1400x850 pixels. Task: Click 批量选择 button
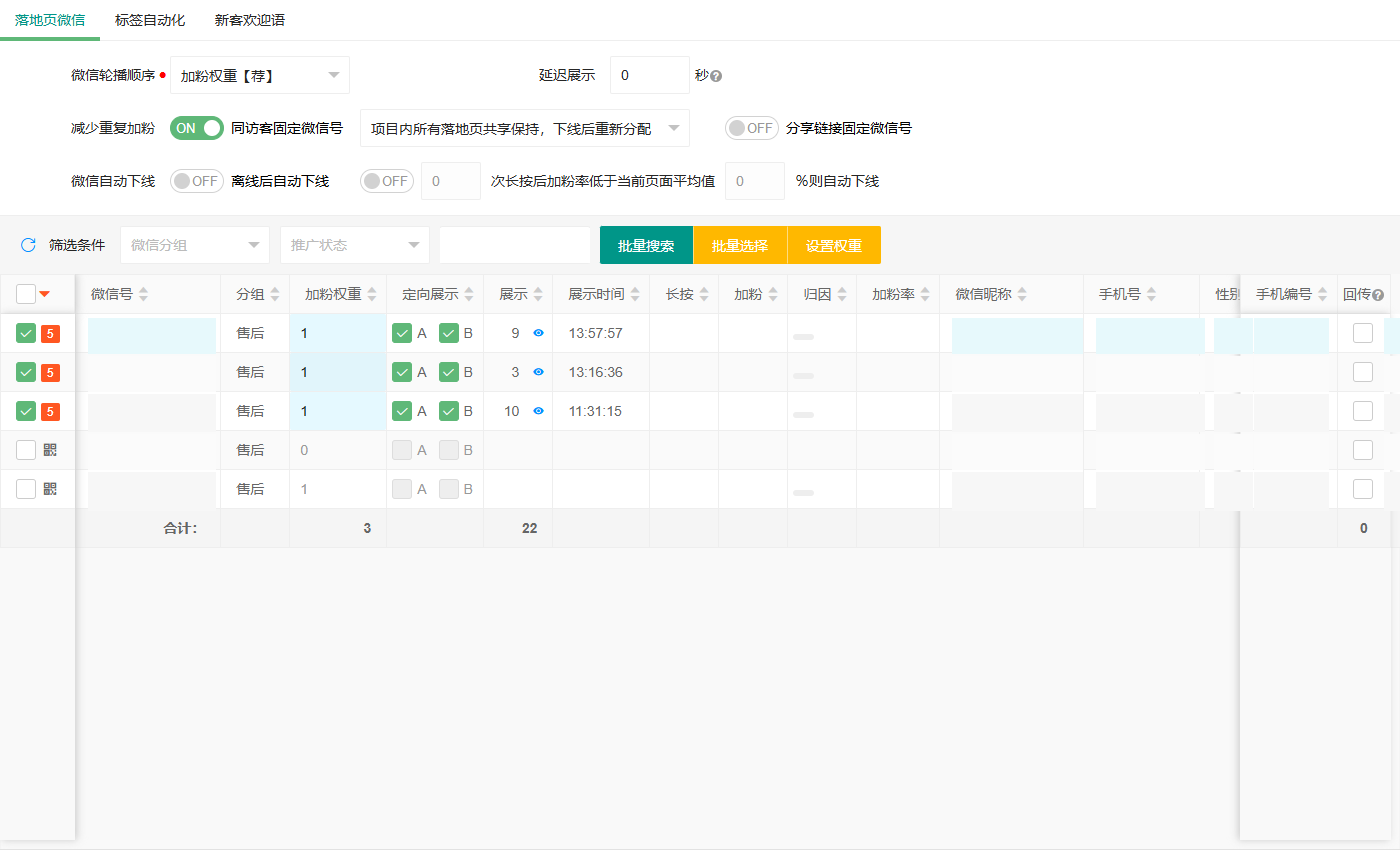tap(740, 245)
